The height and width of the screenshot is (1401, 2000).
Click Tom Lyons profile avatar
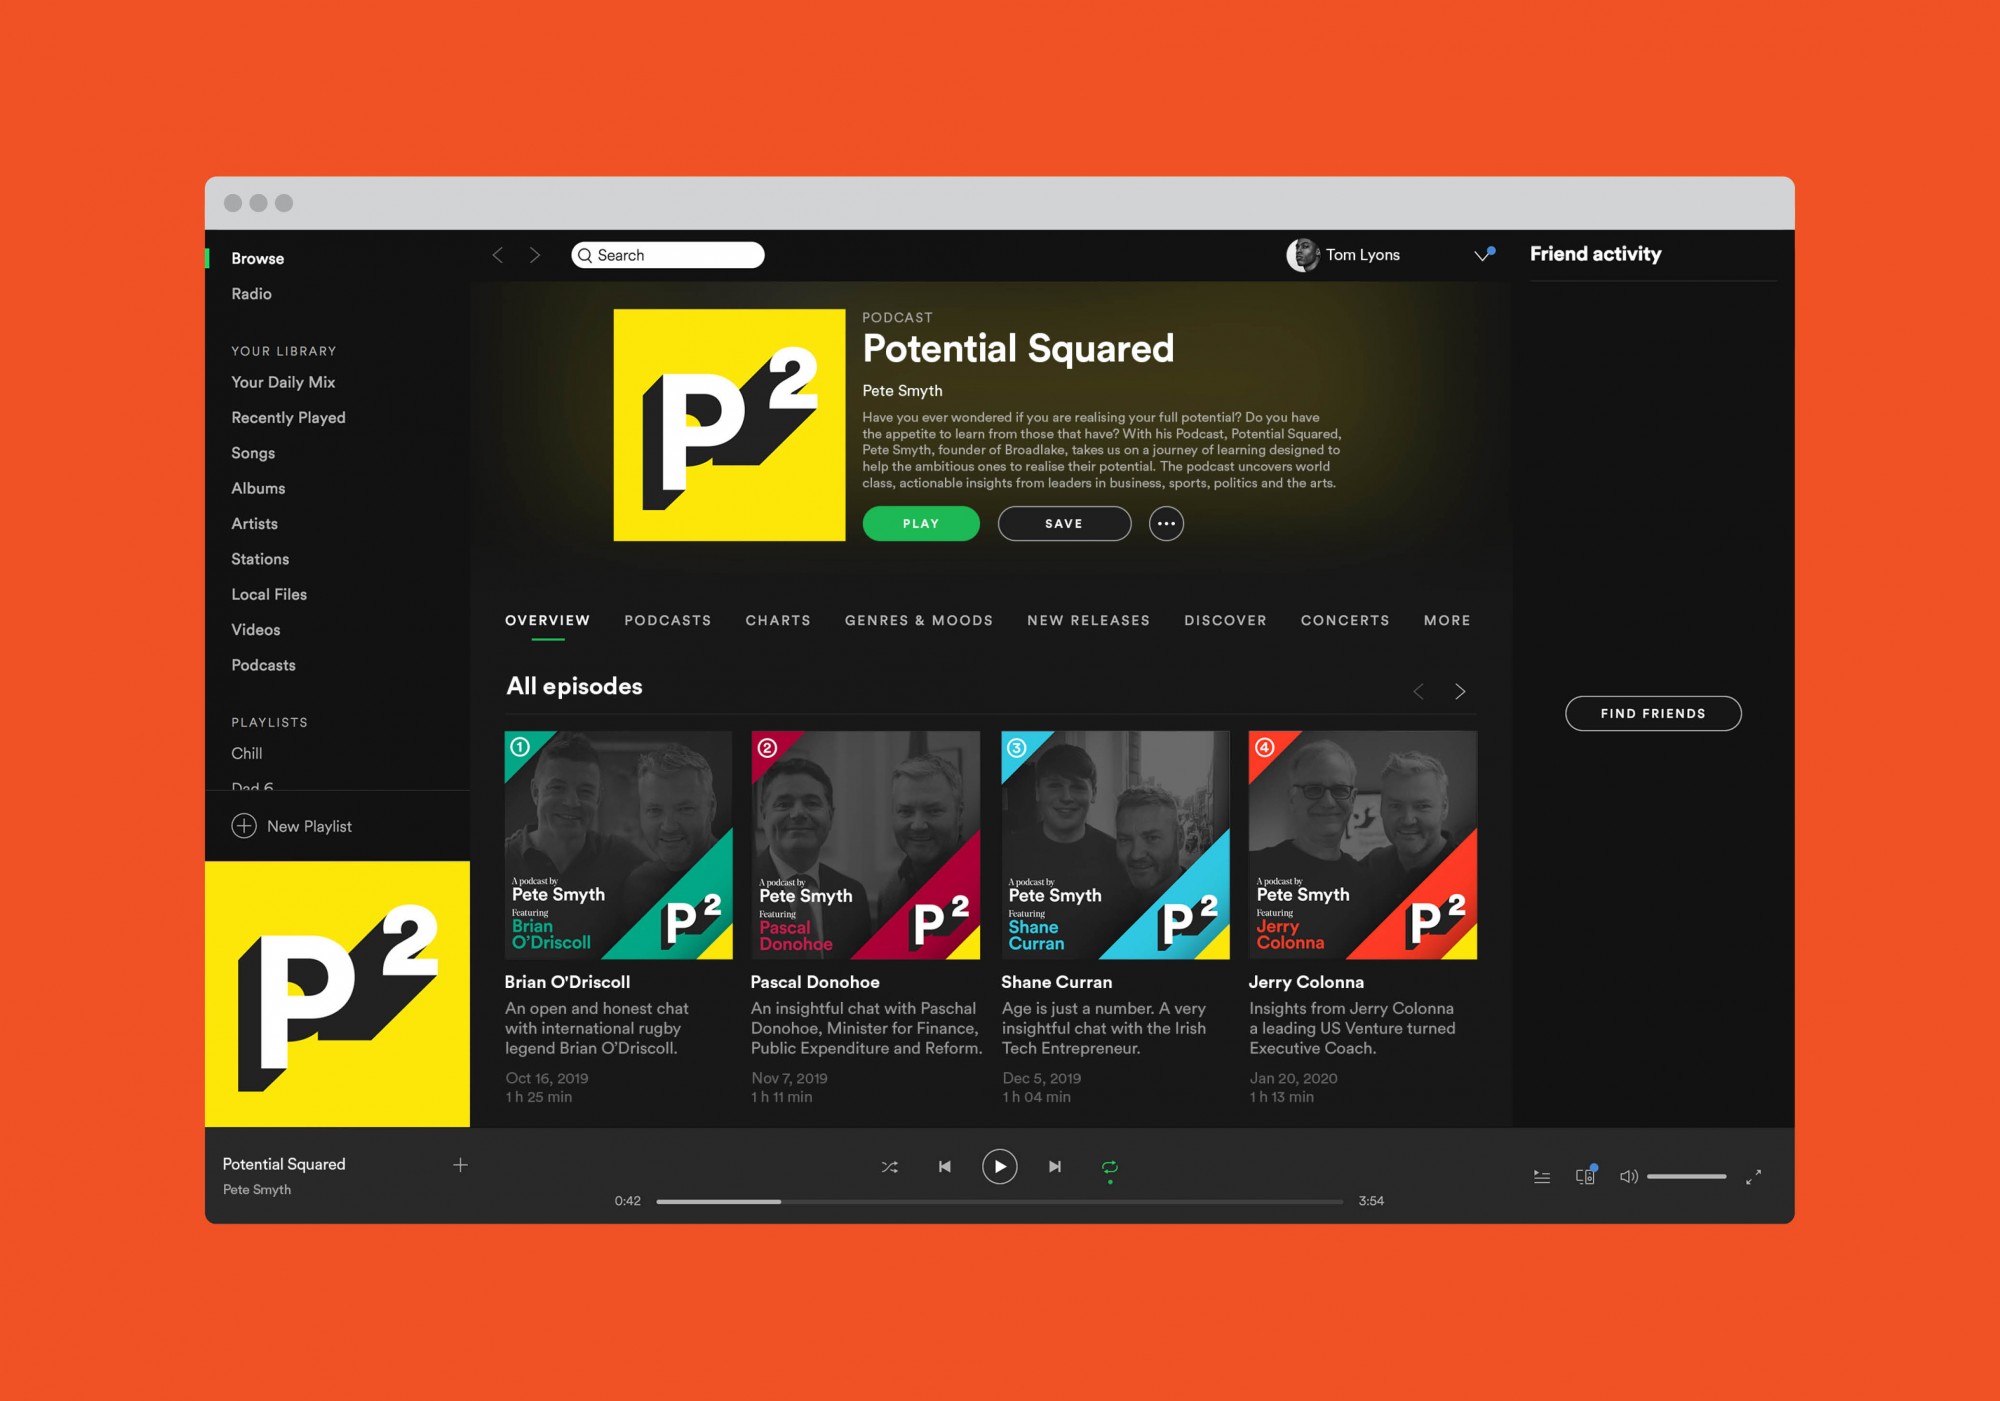click(1302, 255)
